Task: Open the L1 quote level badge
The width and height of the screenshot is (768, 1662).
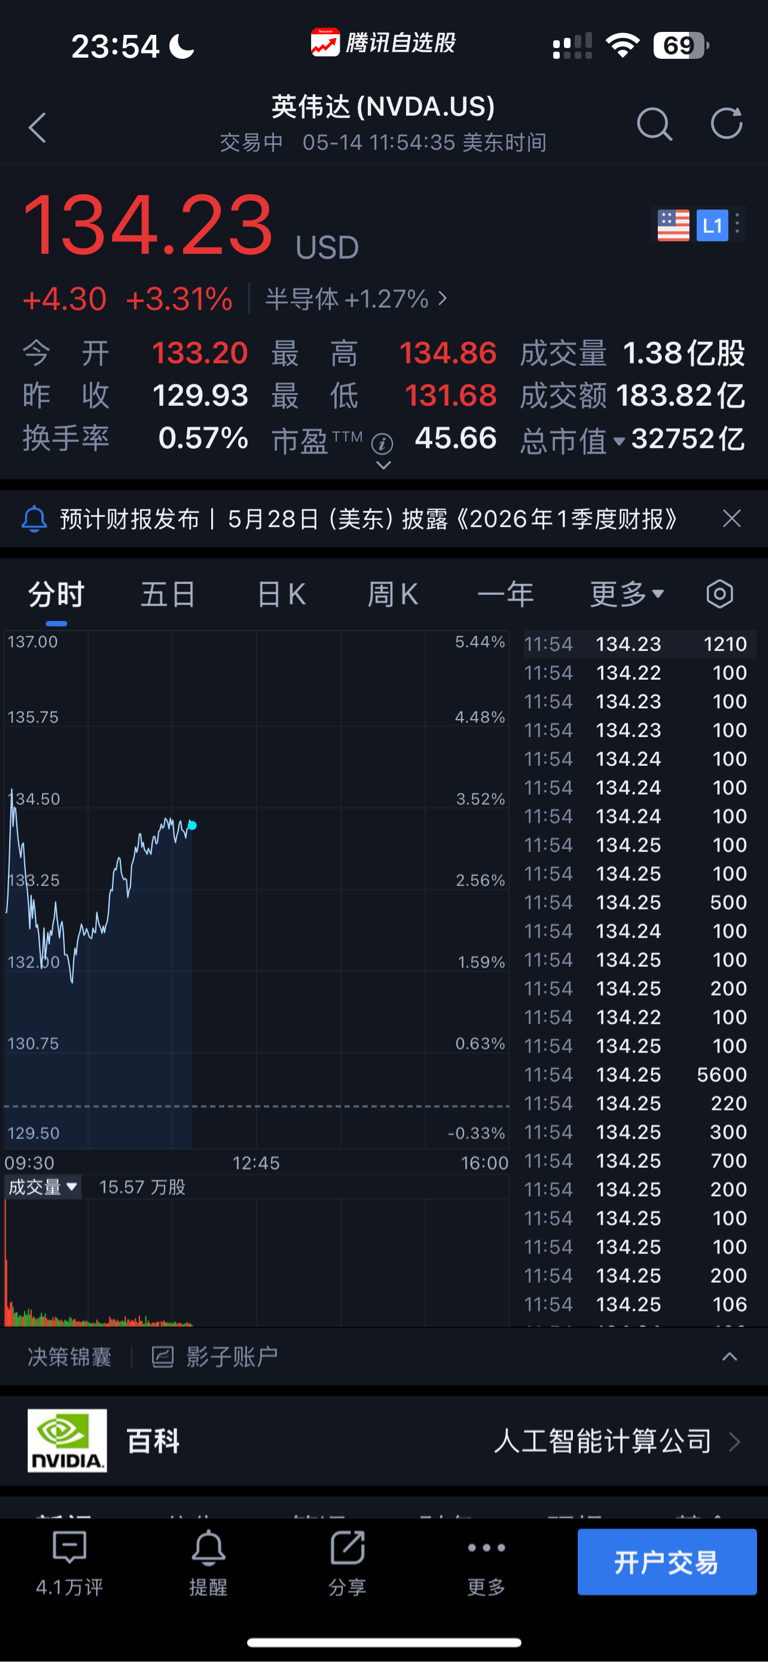Action: [712, 225]
